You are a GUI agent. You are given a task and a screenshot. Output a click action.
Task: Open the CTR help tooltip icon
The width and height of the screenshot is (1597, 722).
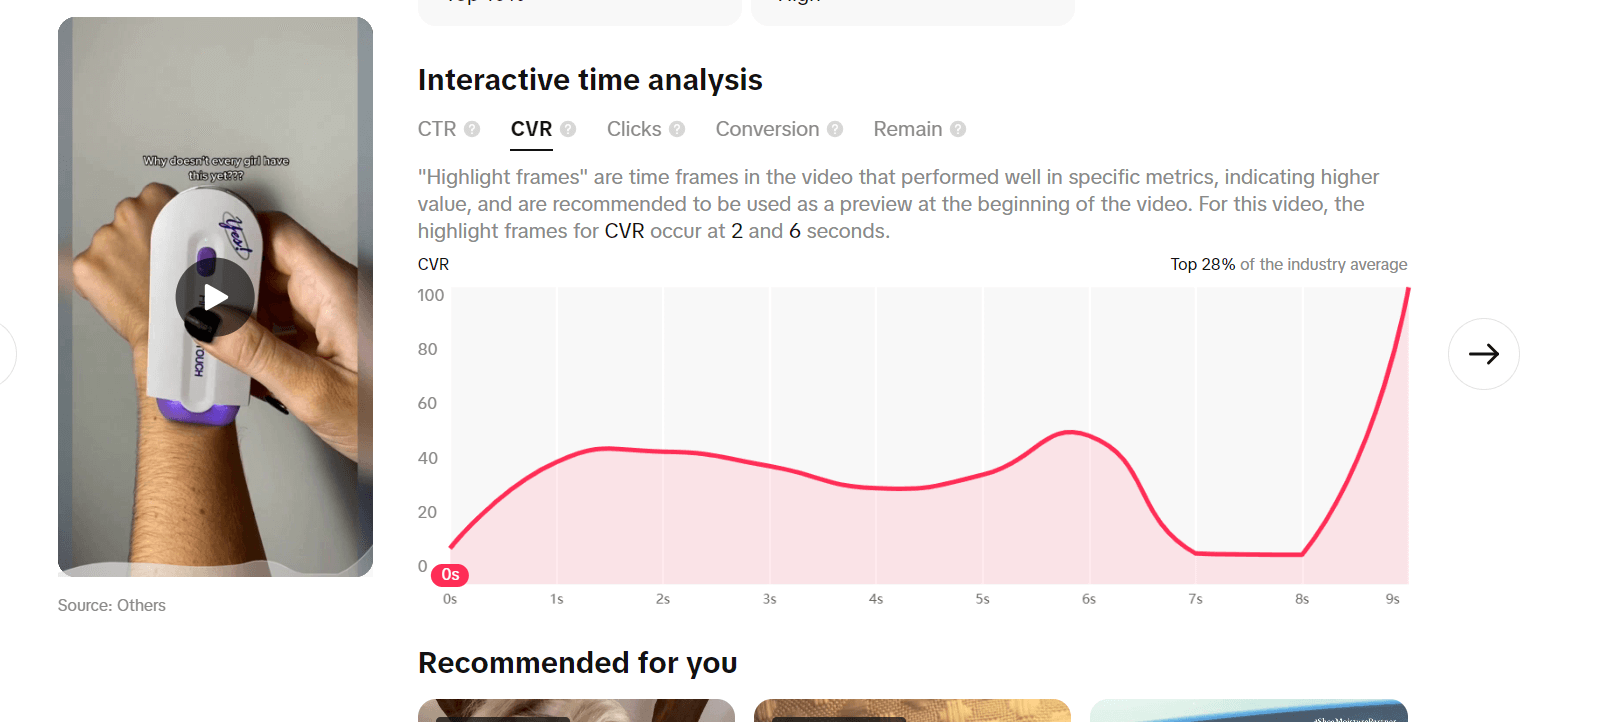point(472,129)
